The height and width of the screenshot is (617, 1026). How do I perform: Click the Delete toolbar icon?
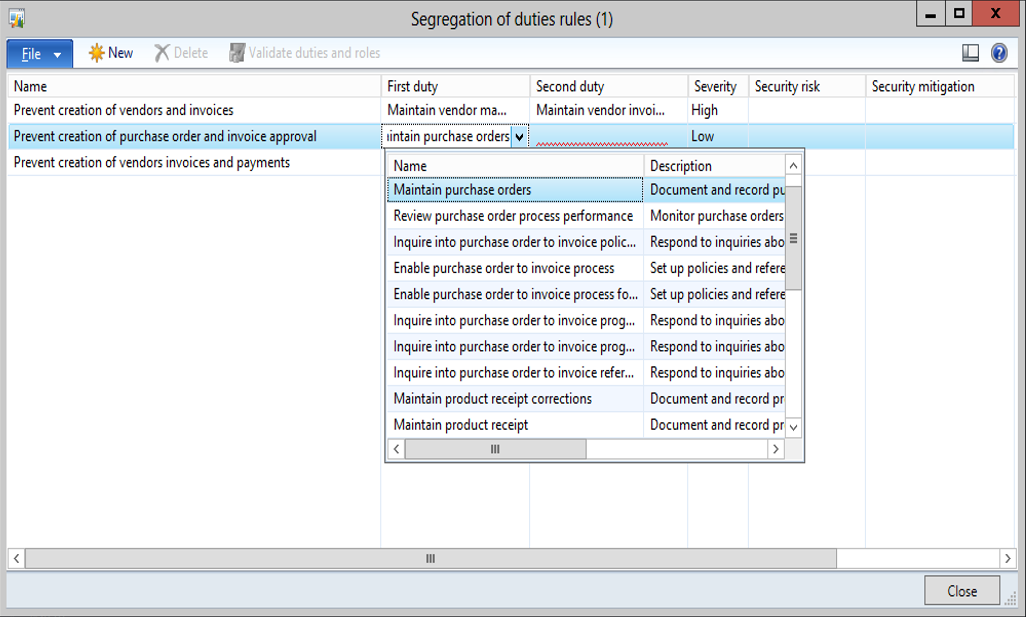pyautogui.click(x=162, y=53)
